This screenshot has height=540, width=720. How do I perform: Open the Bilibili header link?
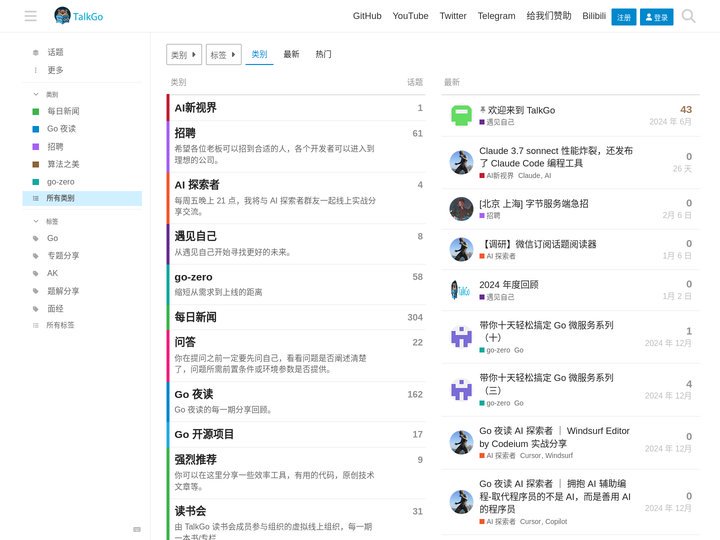coord(594,16)
